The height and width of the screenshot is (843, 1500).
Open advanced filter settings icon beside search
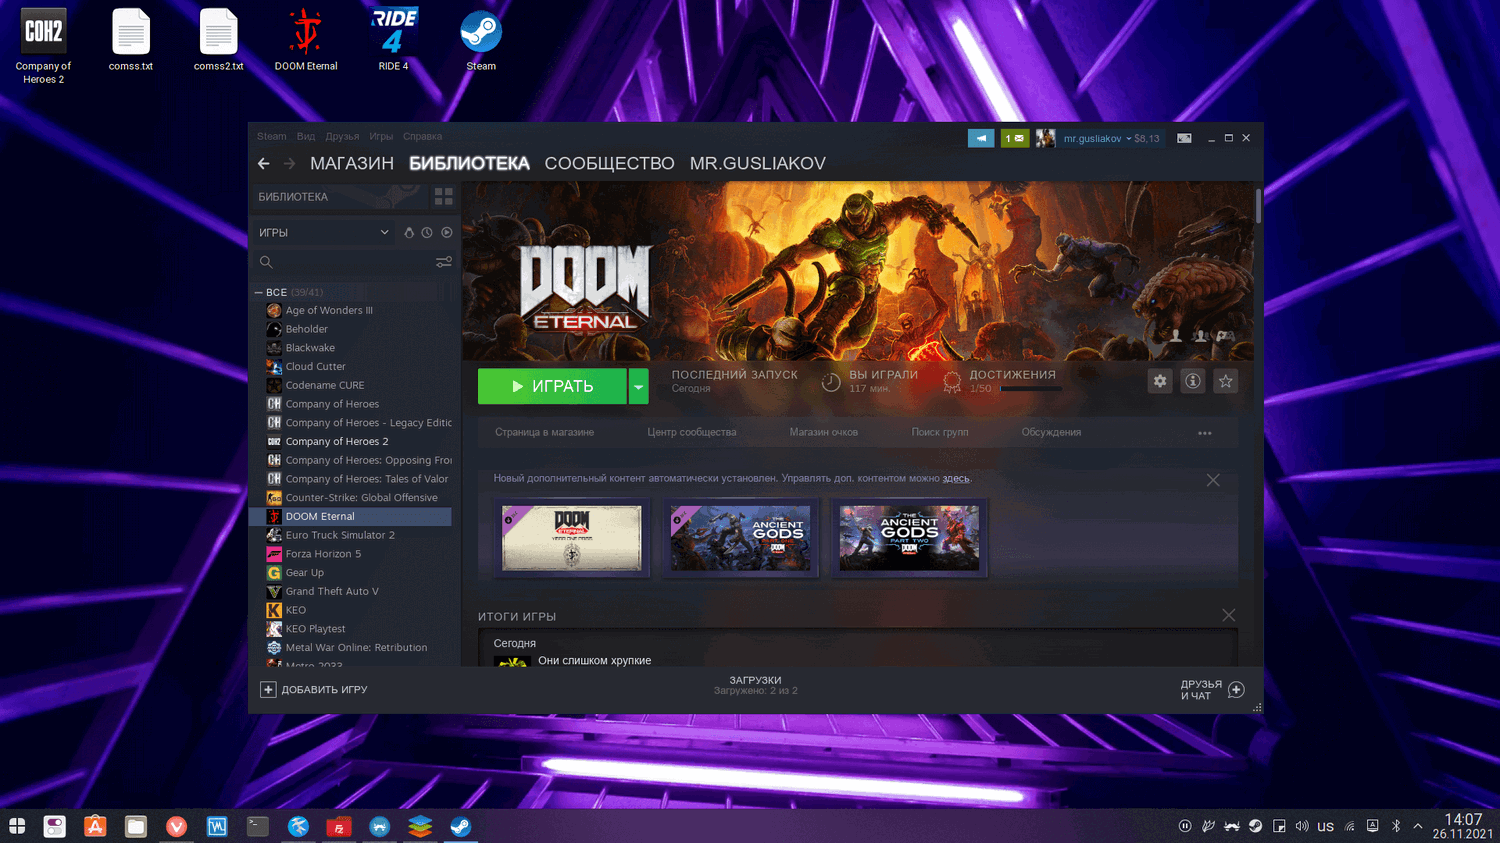(x=444, y=262)
